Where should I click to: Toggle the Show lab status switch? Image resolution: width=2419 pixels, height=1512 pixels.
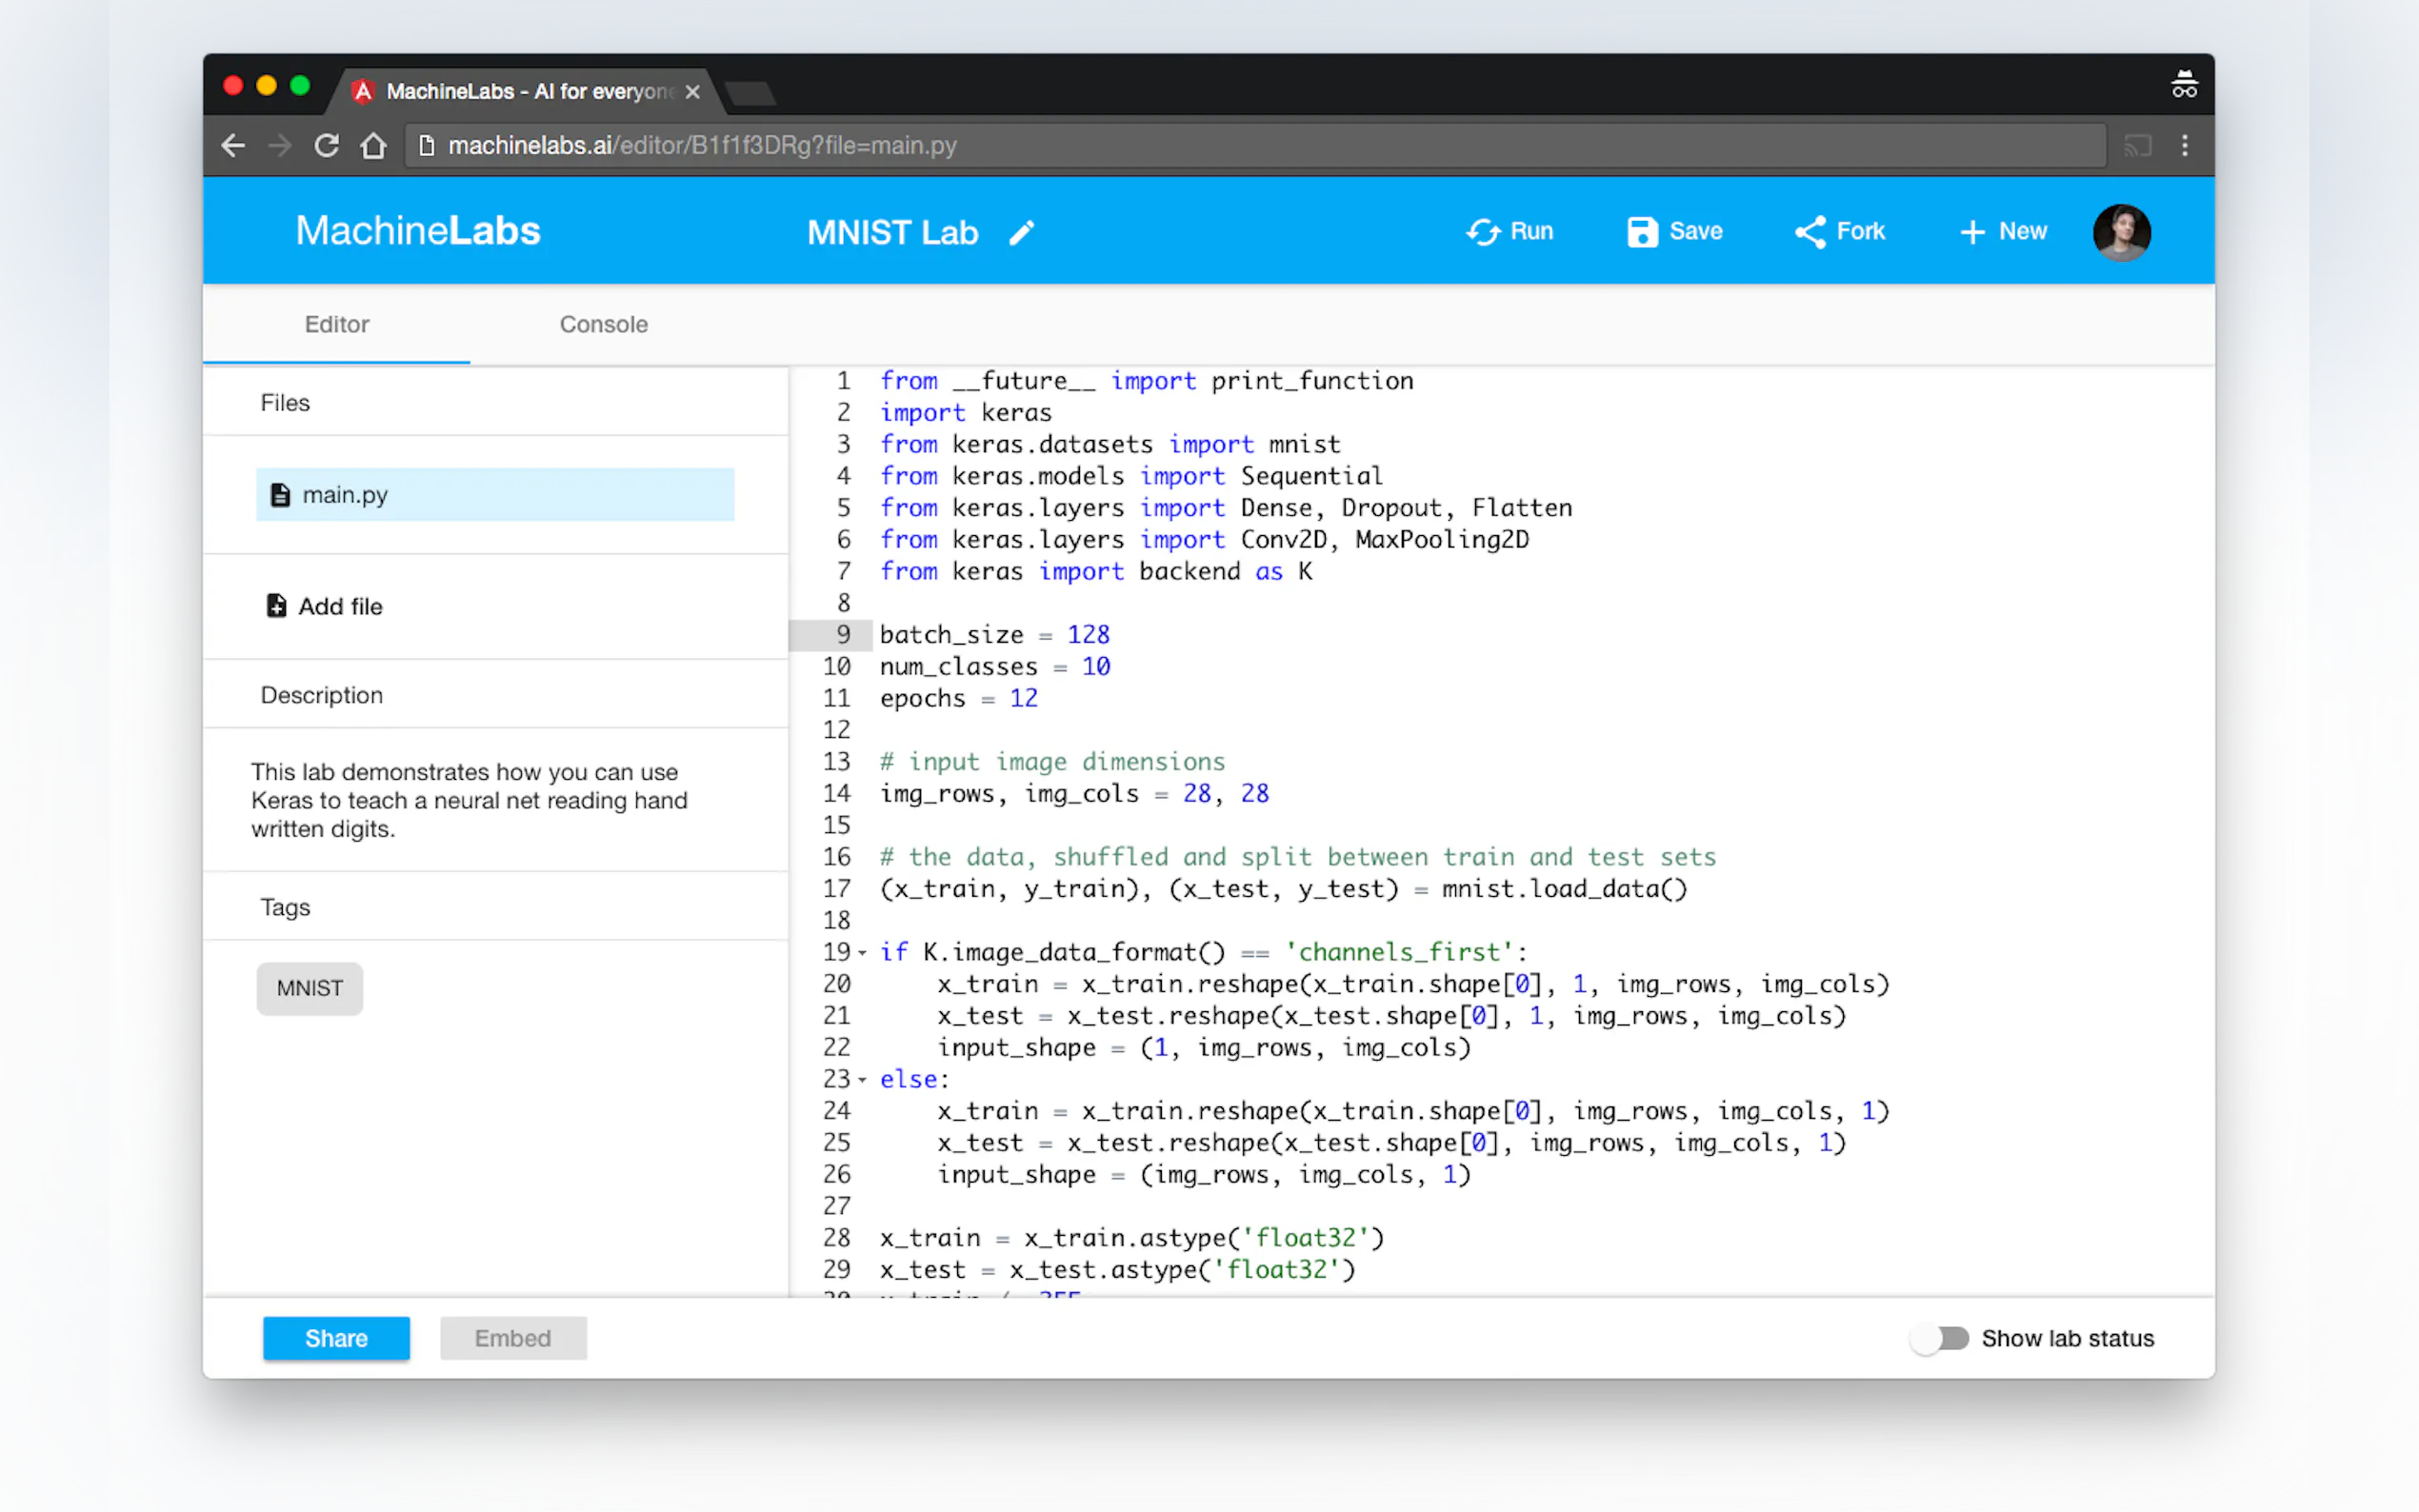point(1940,1338)
